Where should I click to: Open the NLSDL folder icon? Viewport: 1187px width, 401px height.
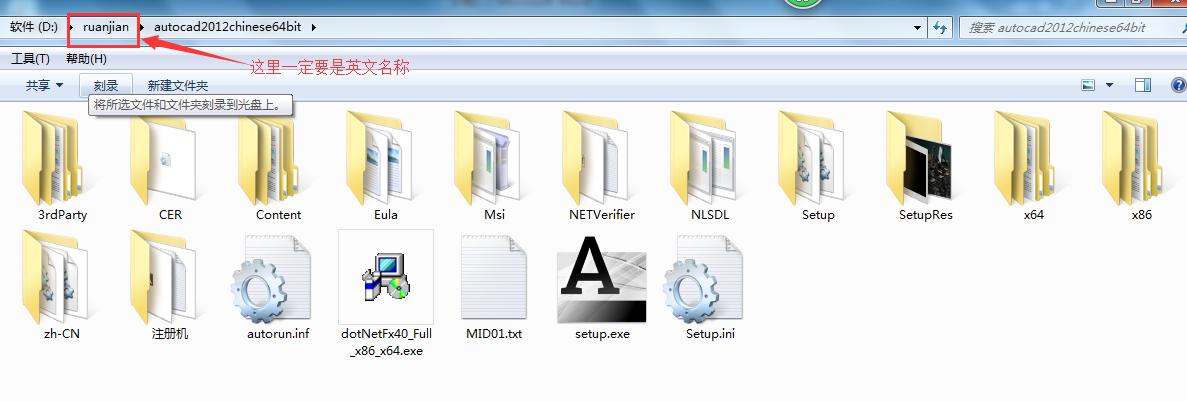704,158
